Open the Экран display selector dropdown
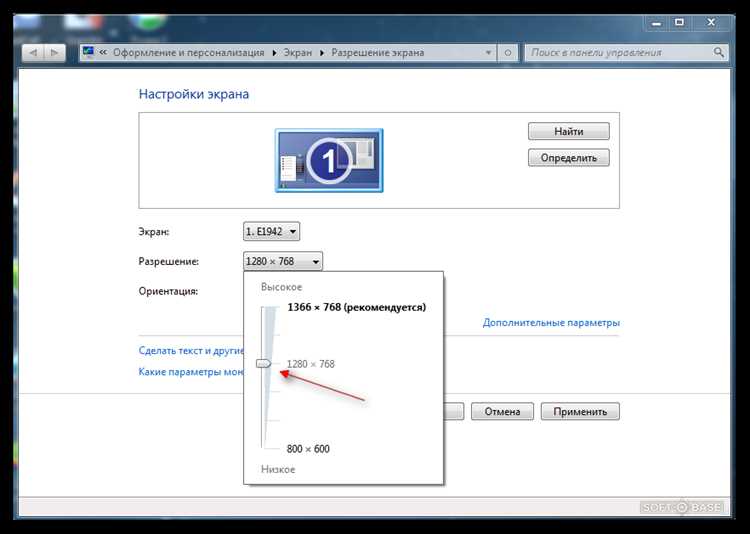This screenshot has height=534, width=750. (x=271, y=232)
